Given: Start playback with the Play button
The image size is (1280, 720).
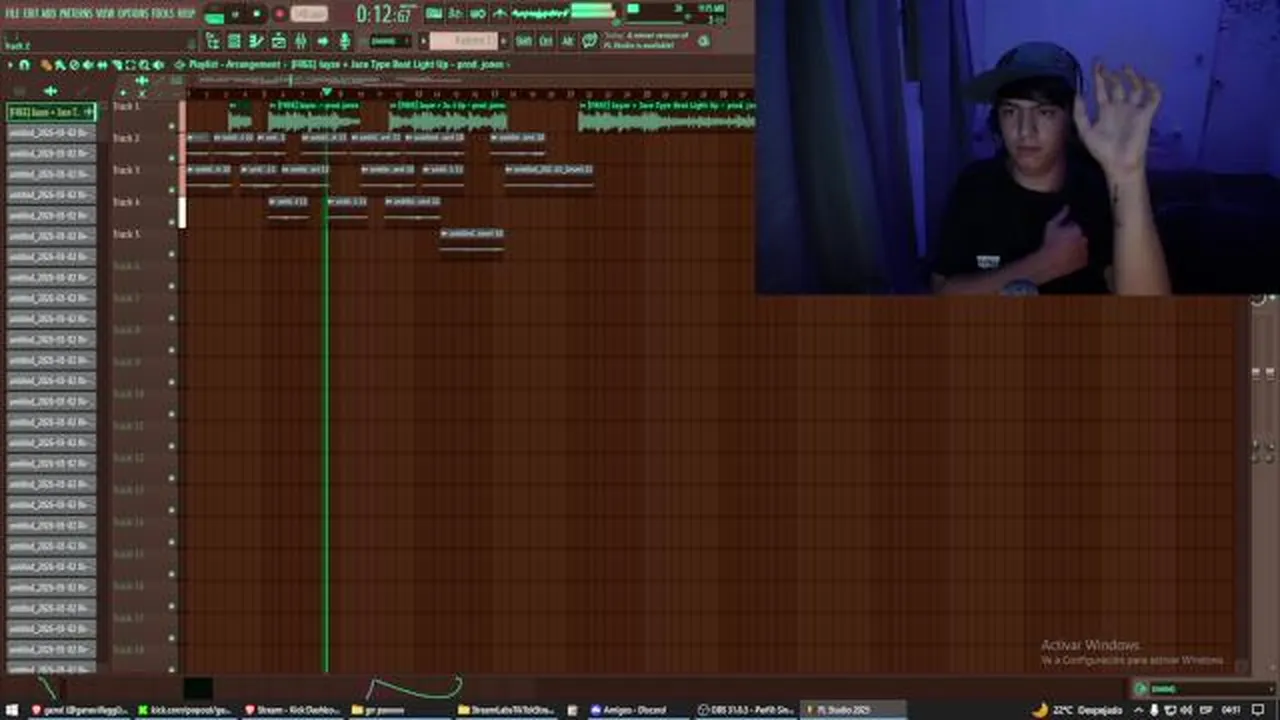Looking at the screenshot, I should tap(234, 14).
